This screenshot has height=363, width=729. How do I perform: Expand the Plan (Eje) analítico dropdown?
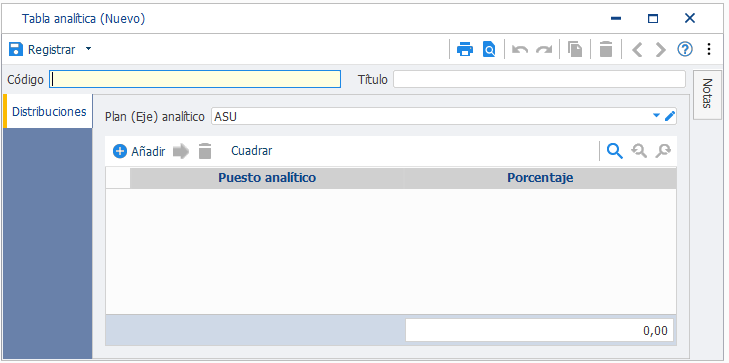656,116
